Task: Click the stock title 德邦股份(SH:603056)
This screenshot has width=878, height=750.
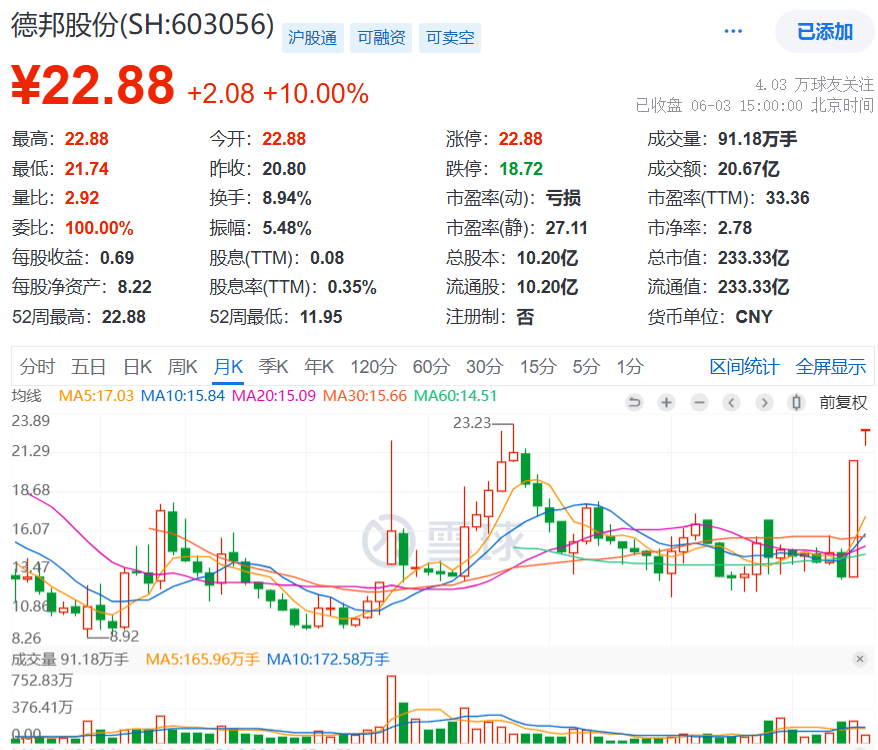Action: [x=143, y=25]
